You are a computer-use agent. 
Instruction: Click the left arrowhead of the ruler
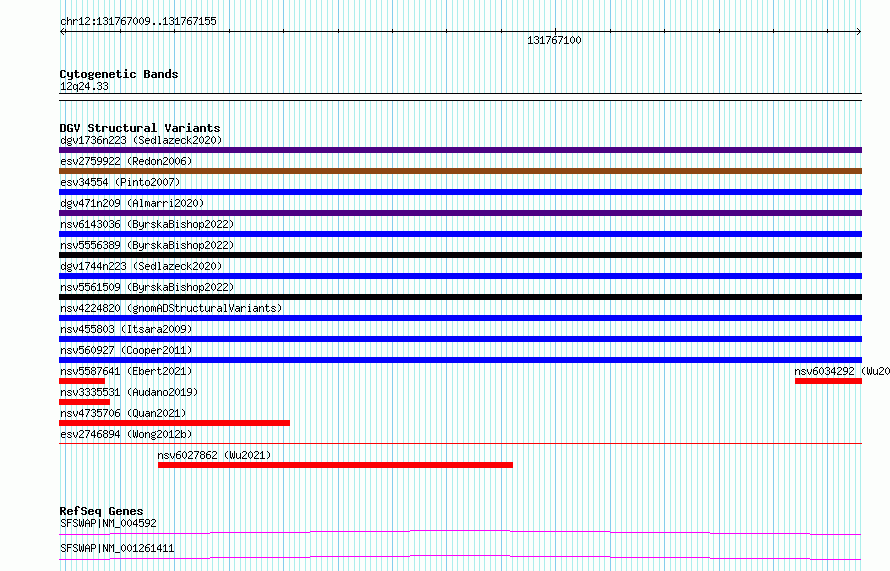[62, 32]
